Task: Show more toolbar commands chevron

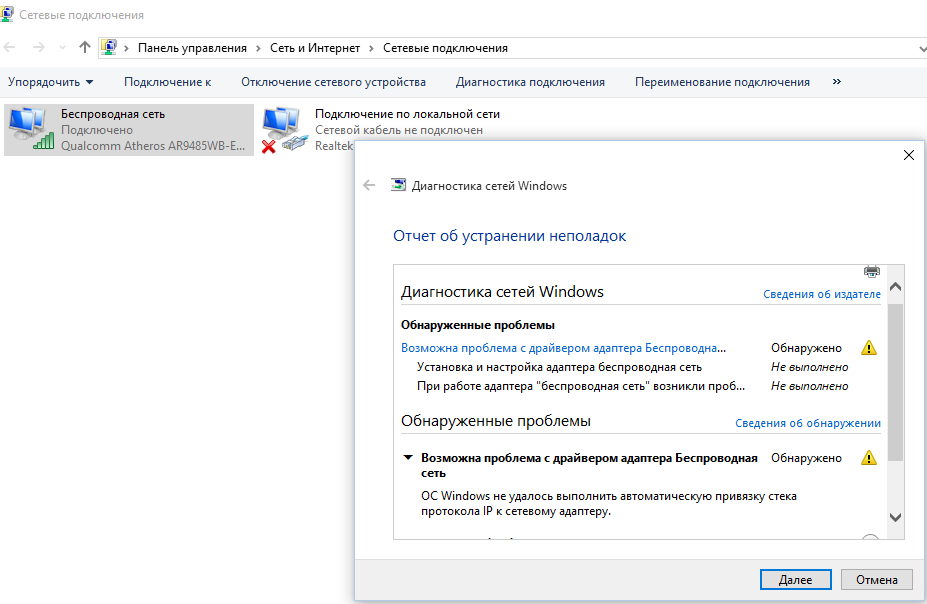Action: click(837, 82)
